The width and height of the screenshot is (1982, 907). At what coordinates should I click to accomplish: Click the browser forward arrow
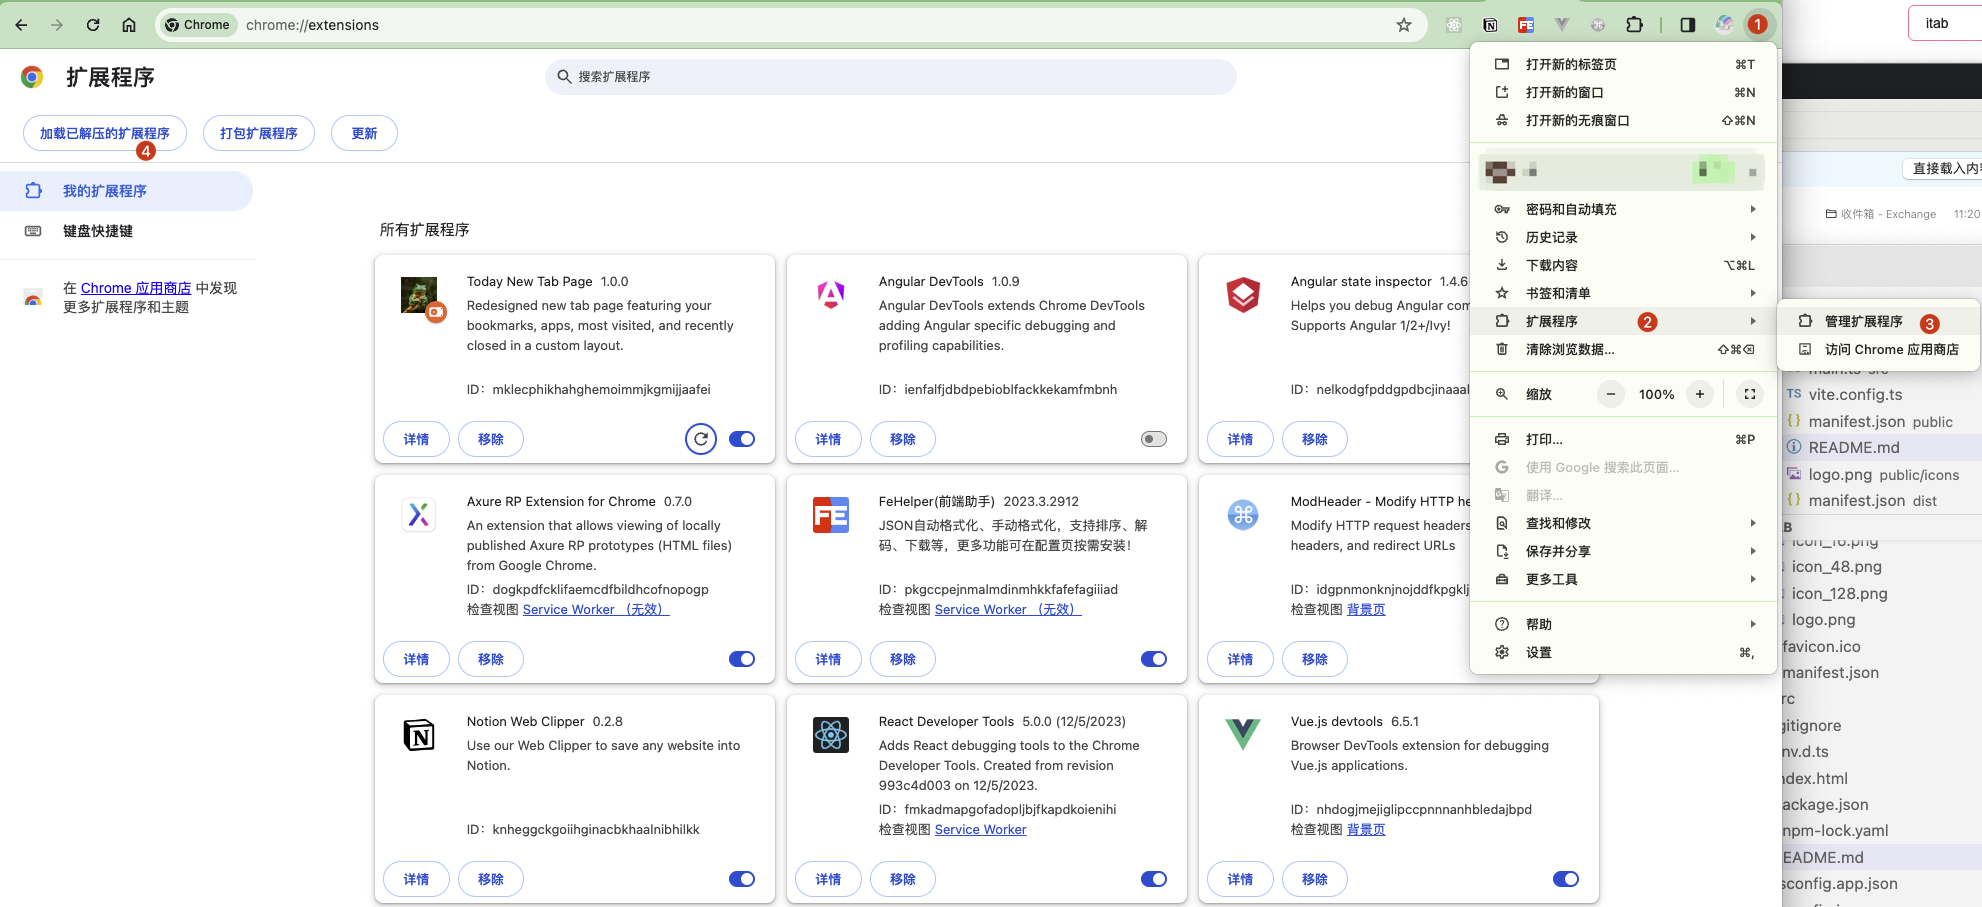pos(57,25)
